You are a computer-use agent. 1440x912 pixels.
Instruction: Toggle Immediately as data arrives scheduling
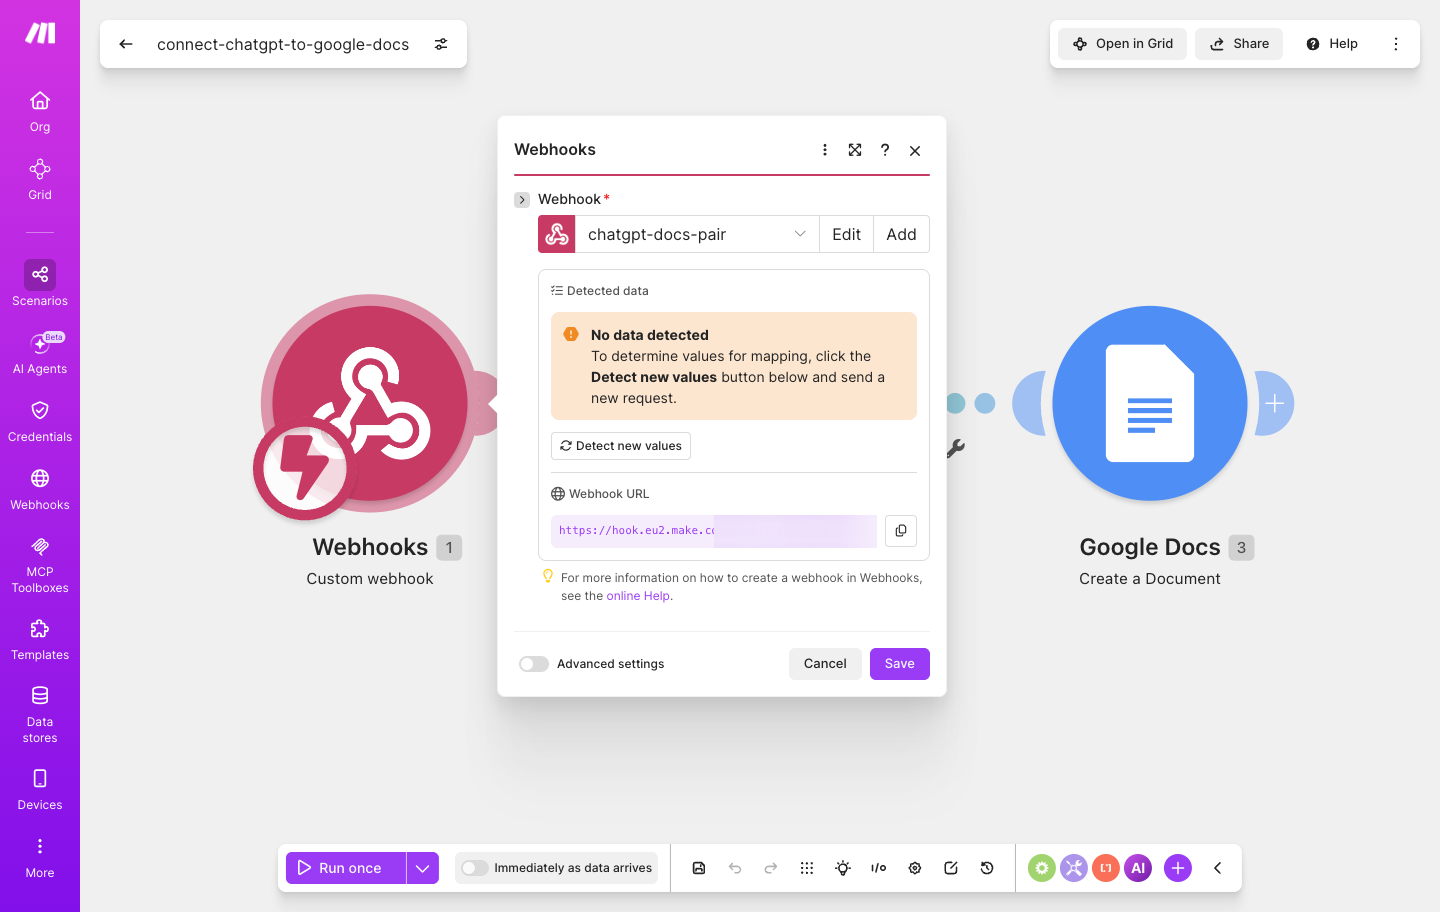coord(475,868)
